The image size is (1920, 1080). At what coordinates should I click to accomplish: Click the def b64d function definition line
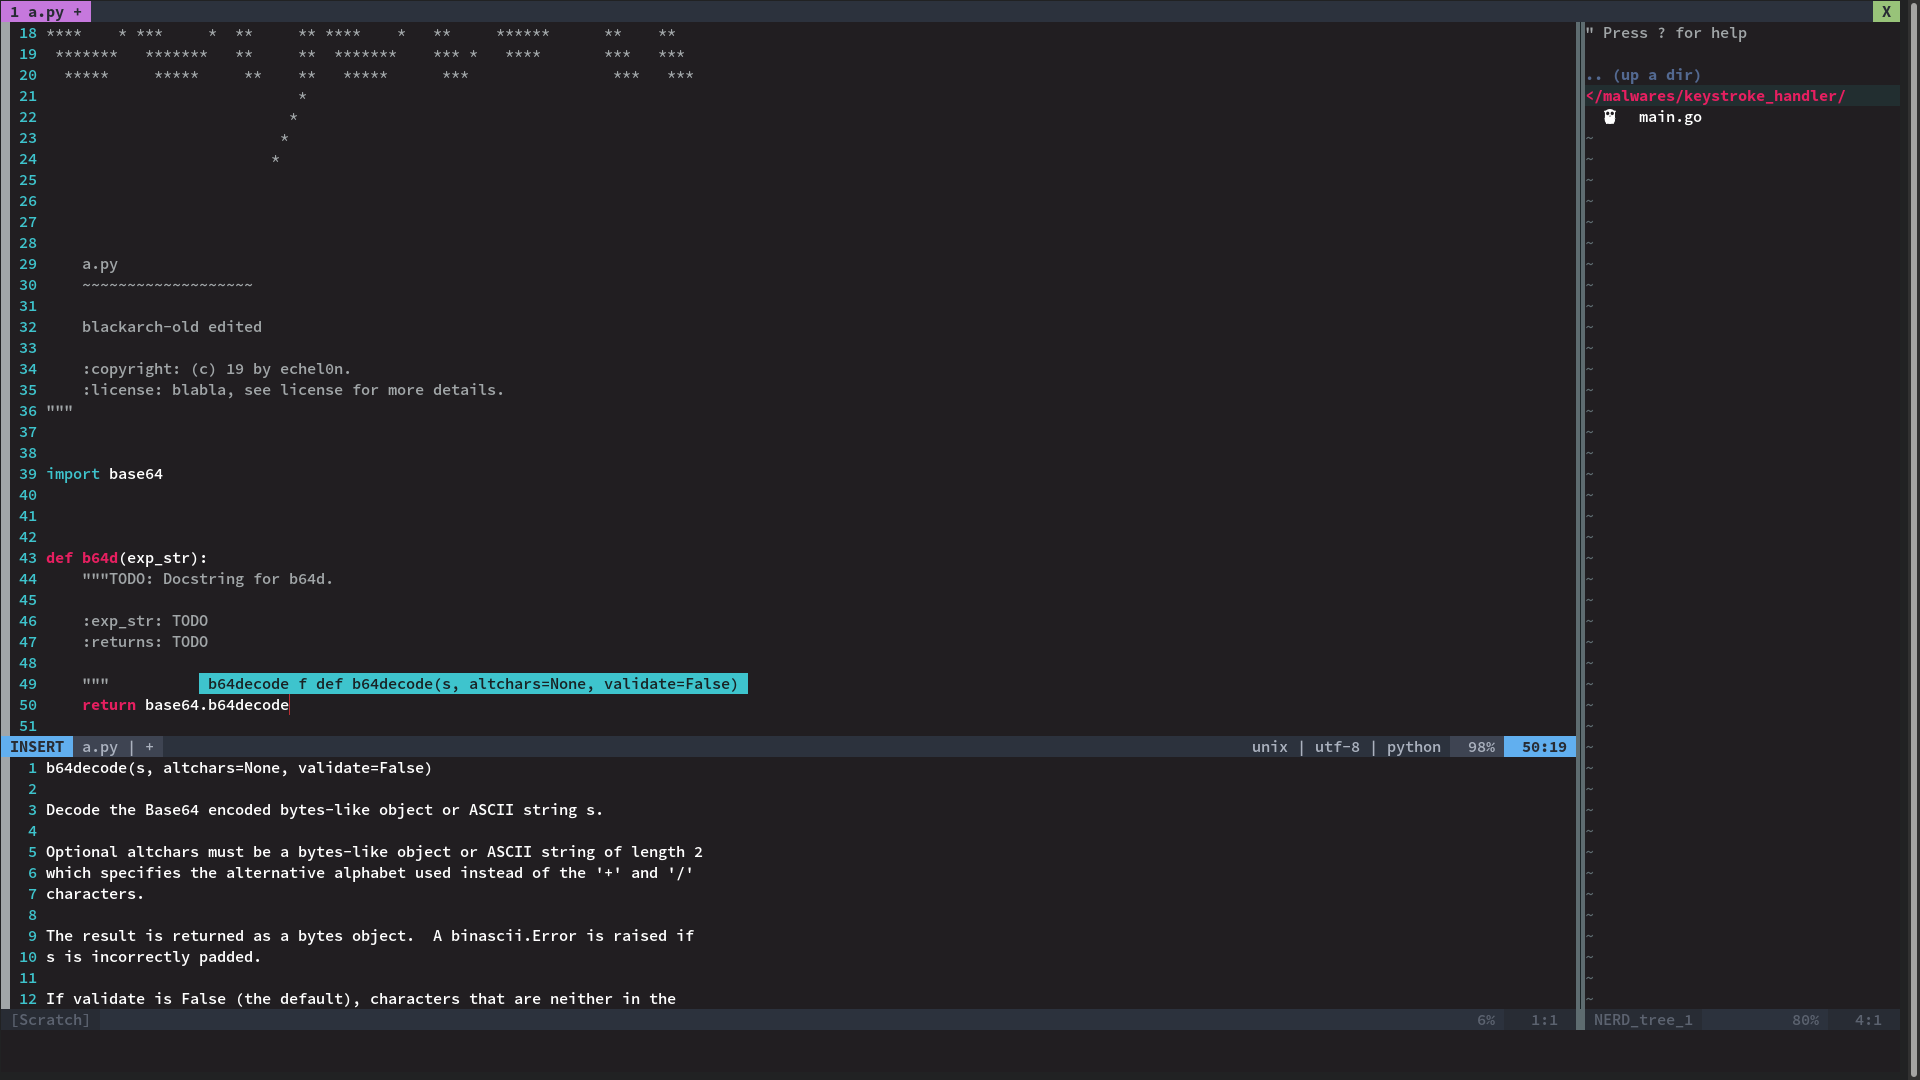point(126,558)
